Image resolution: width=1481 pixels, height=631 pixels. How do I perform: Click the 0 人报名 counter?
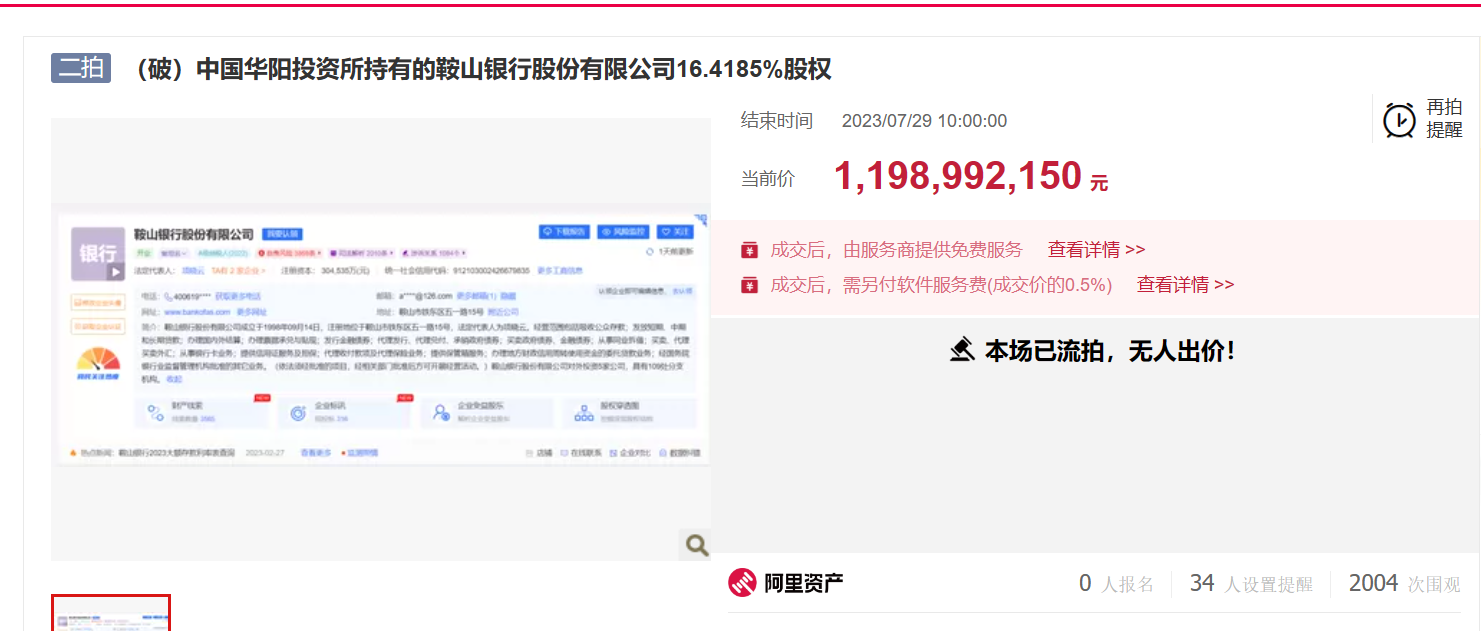click(1116, 584)
